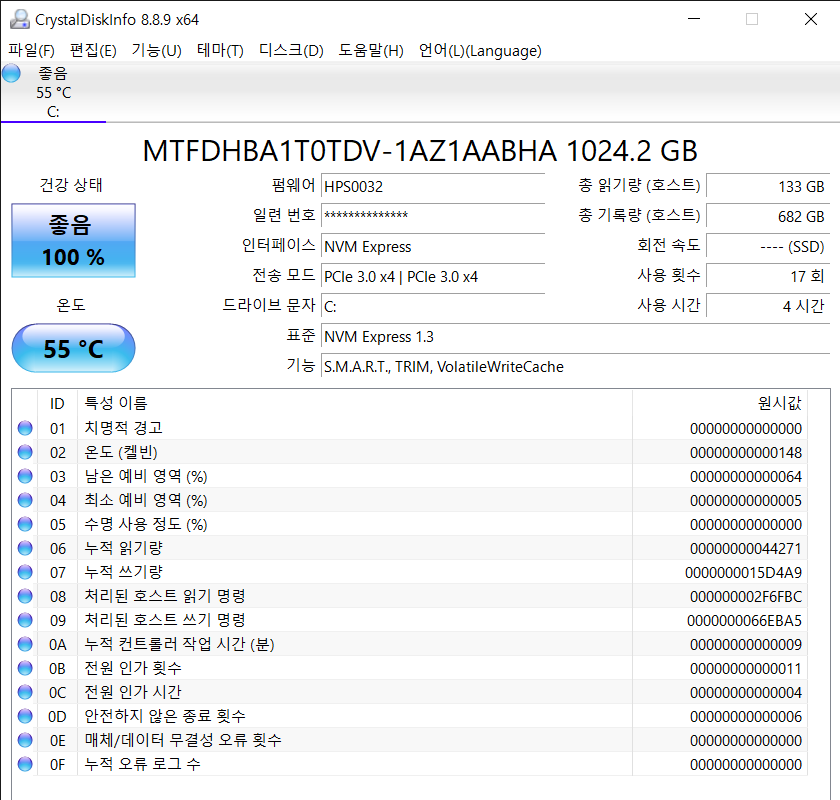Screen dimensions: 840x800
Task: Click the status orb for 0B 전원 인가 횟수
Action: pos(25,668)
